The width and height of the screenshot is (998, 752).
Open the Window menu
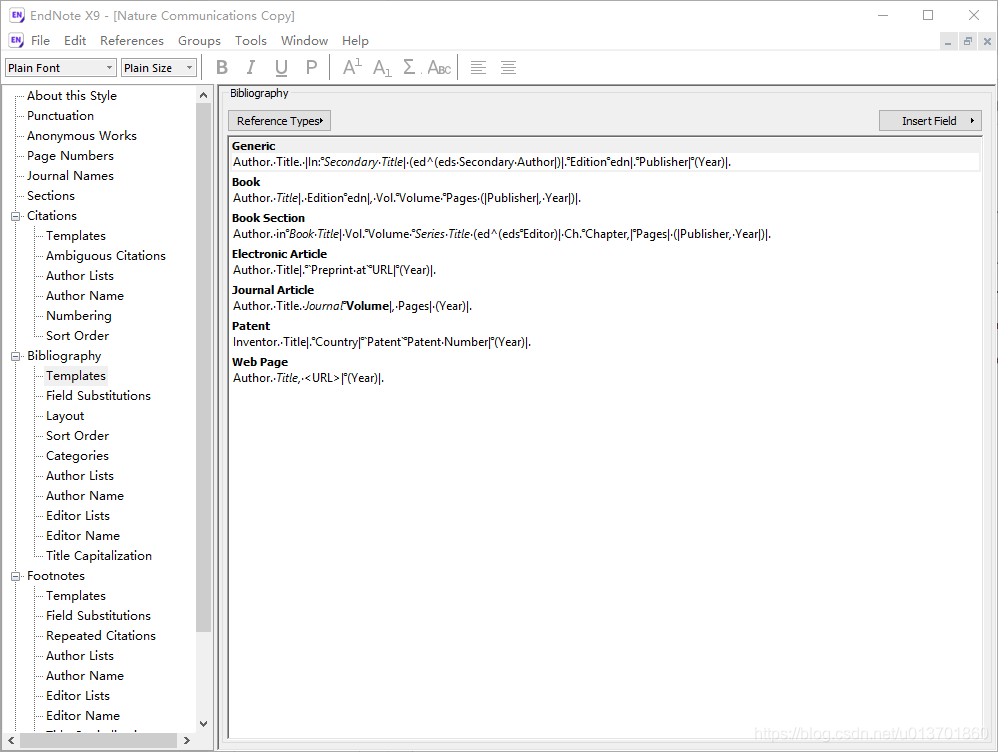304,40
